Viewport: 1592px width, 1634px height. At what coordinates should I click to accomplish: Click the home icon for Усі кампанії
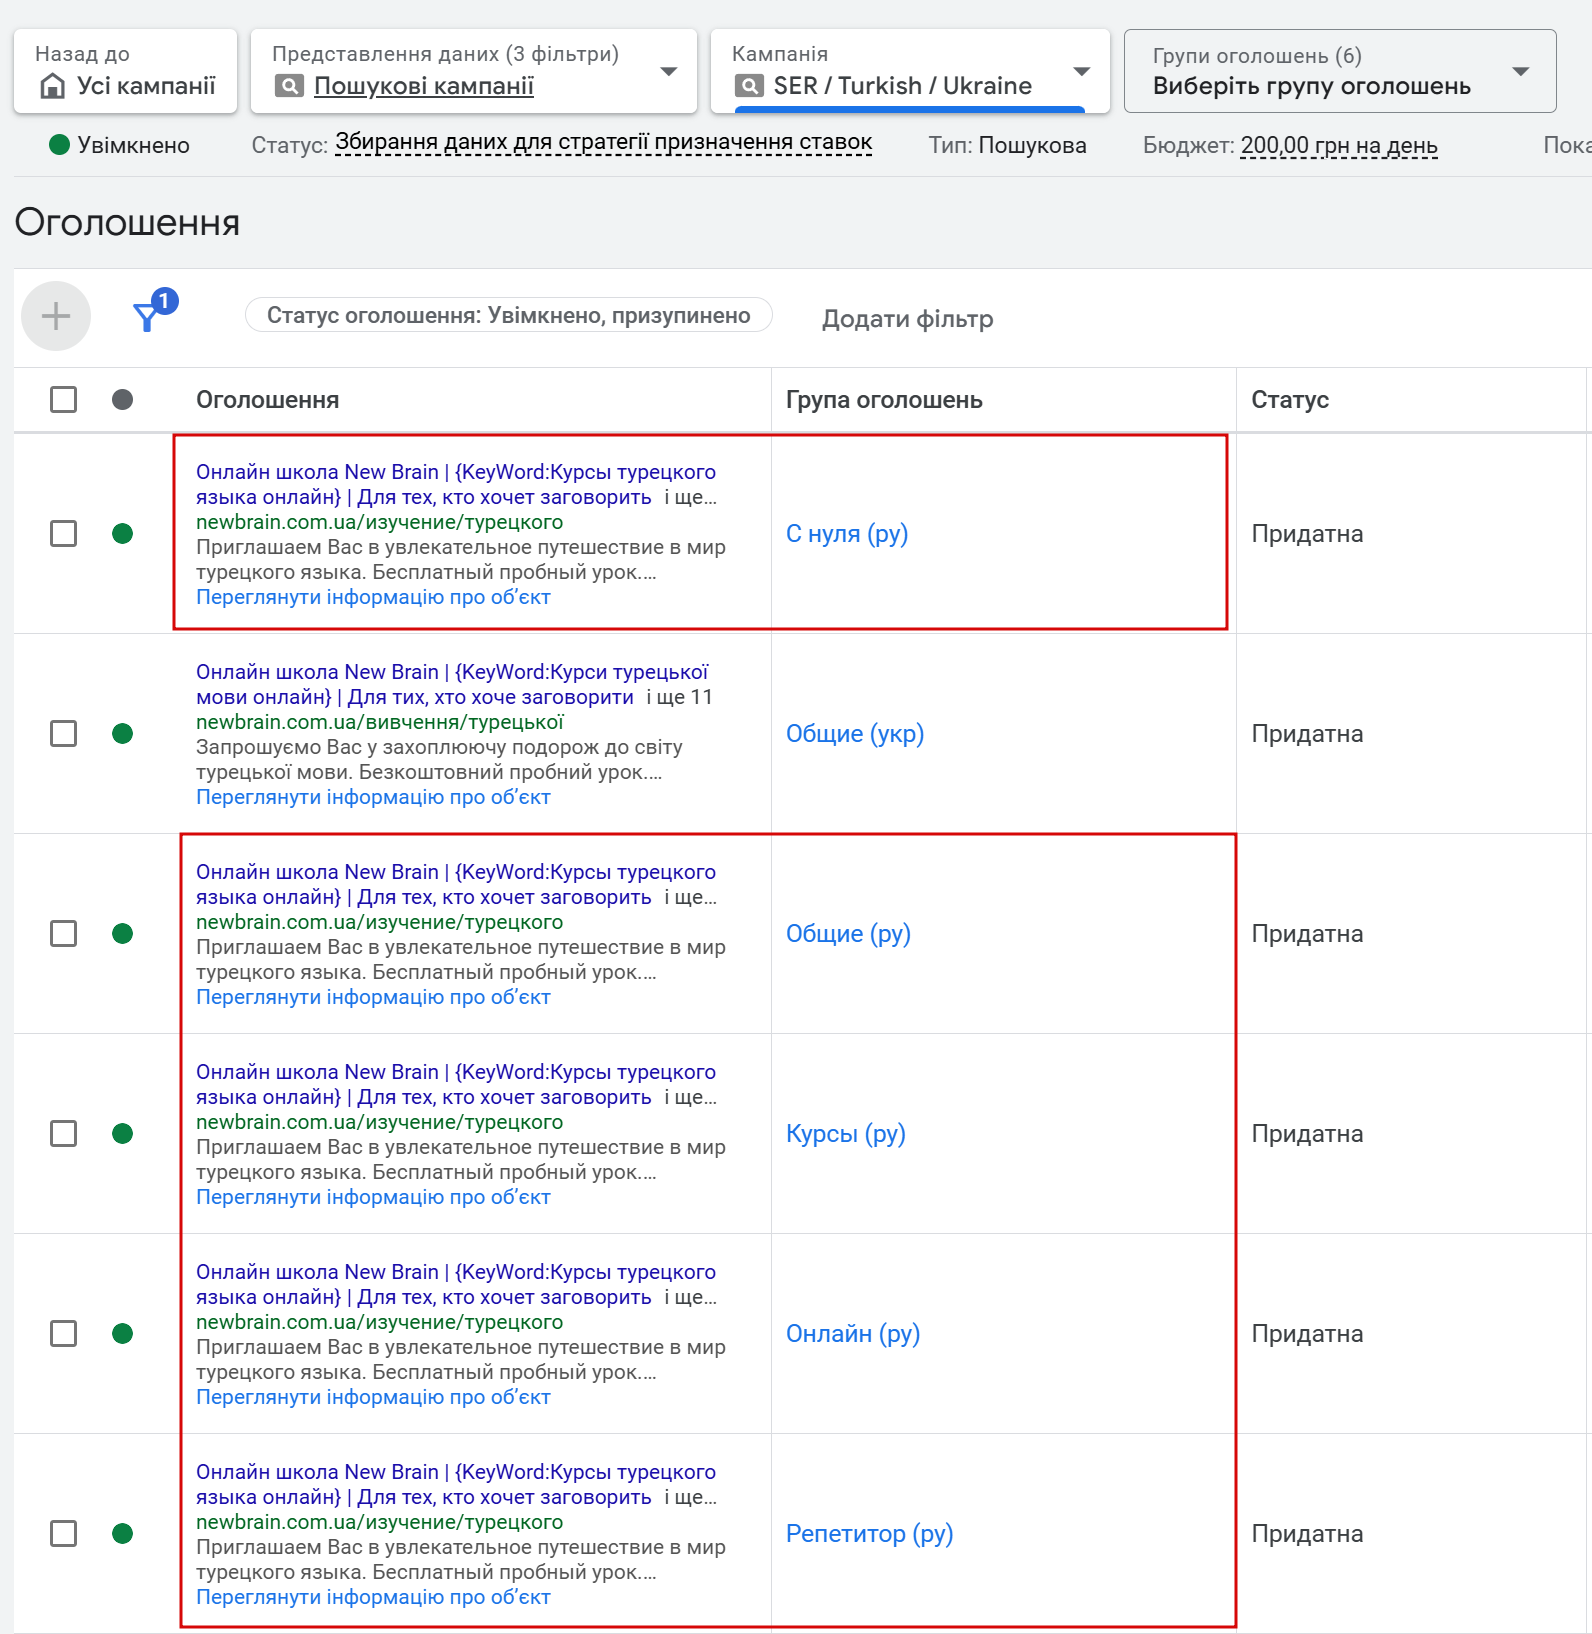pyautogui.click(x=52, y=86)
